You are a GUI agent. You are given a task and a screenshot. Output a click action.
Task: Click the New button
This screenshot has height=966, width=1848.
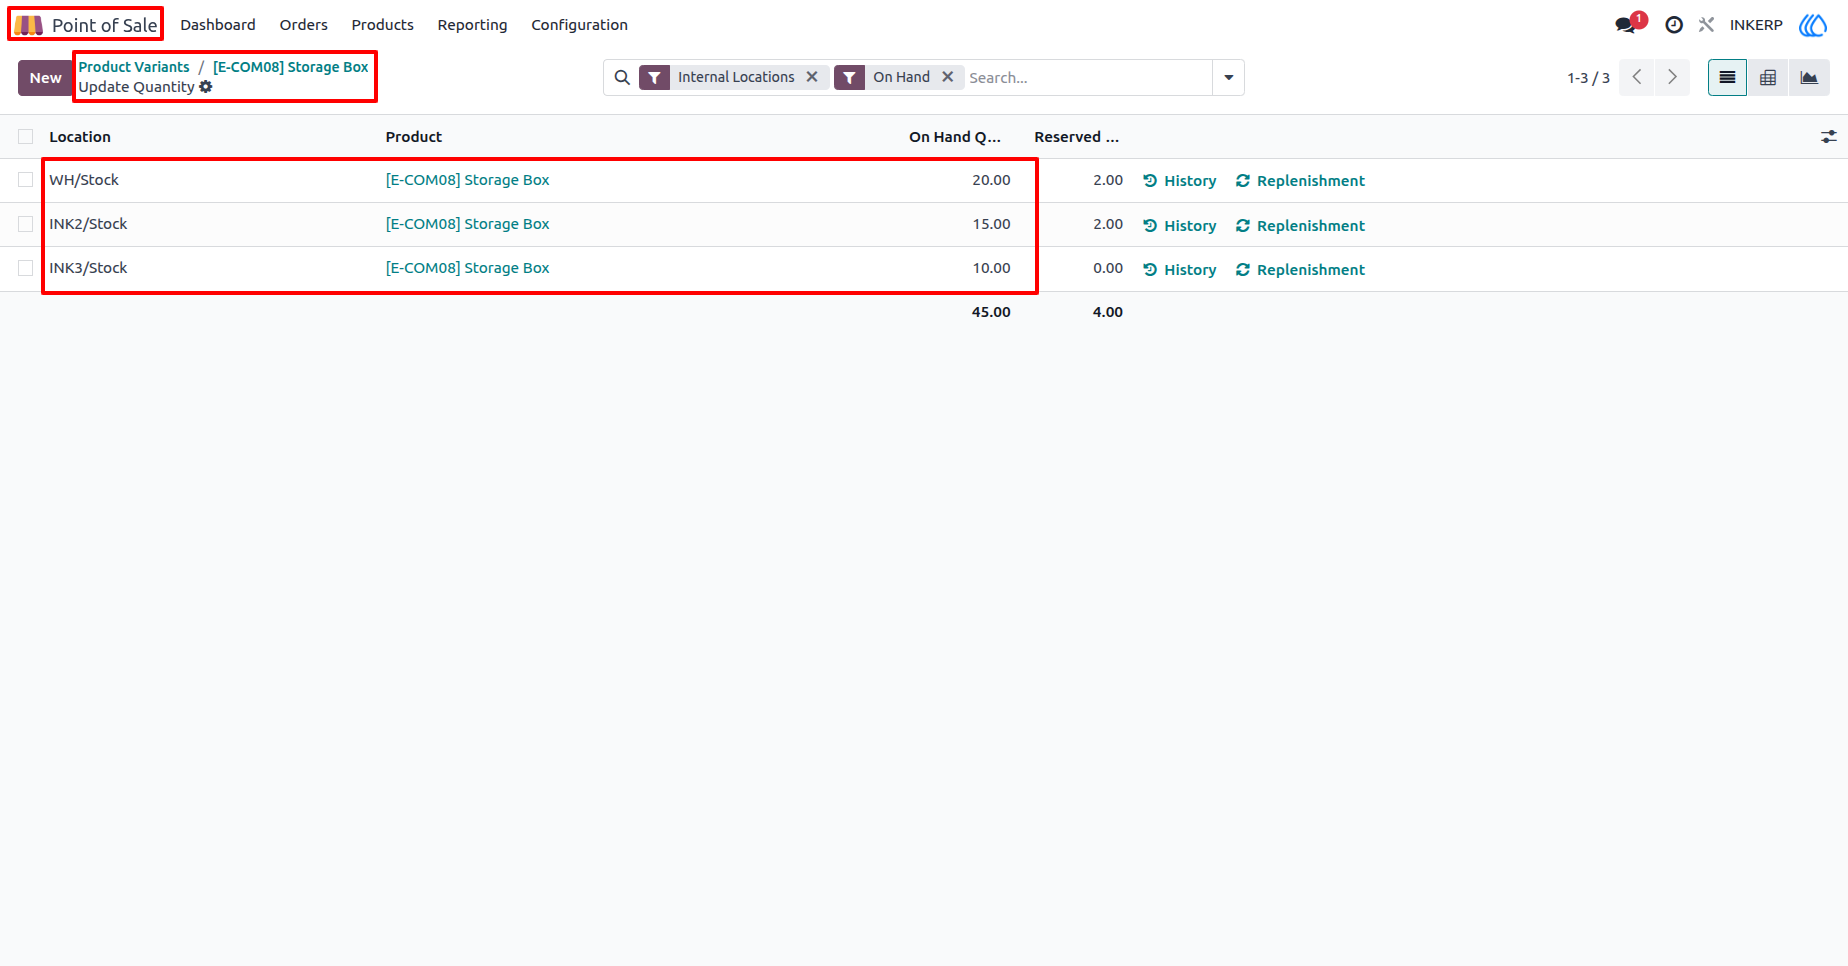point(46,78)
